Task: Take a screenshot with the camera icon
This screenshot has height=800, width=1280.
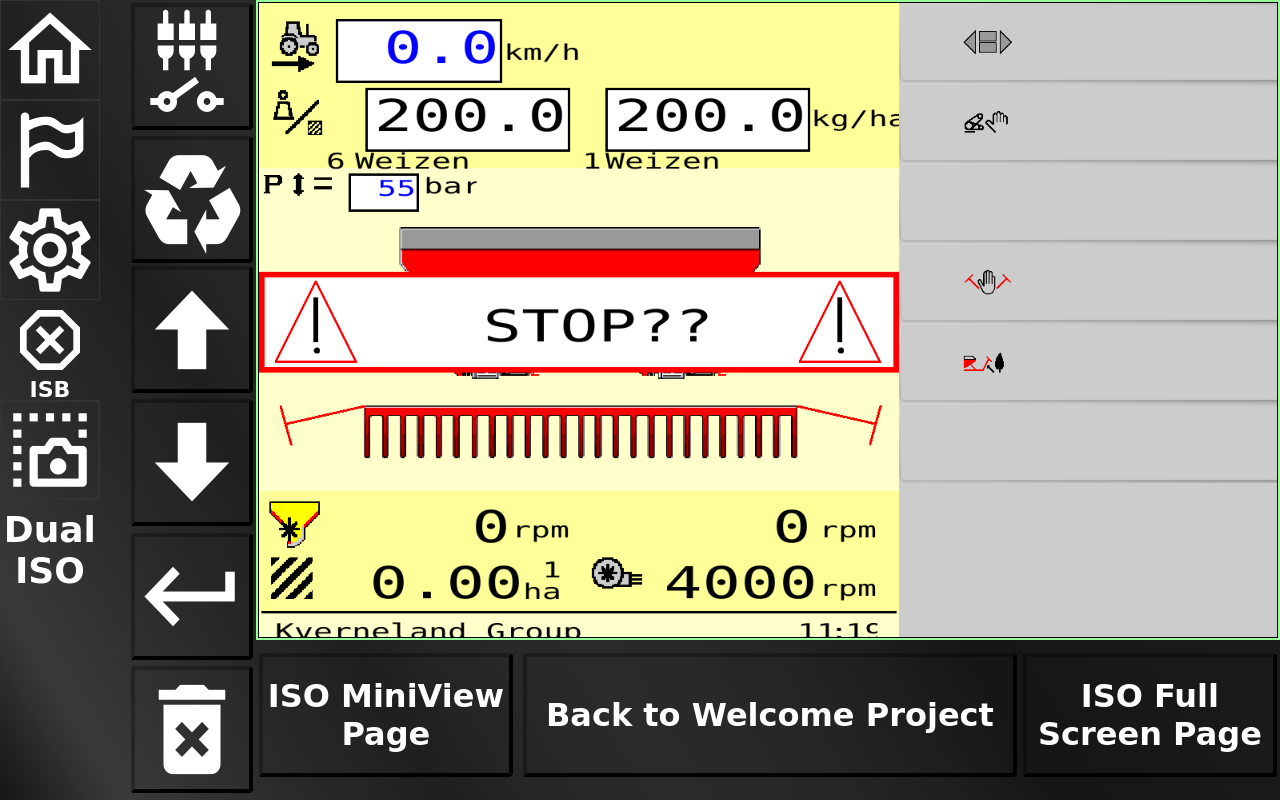Action: click(50, 450)
